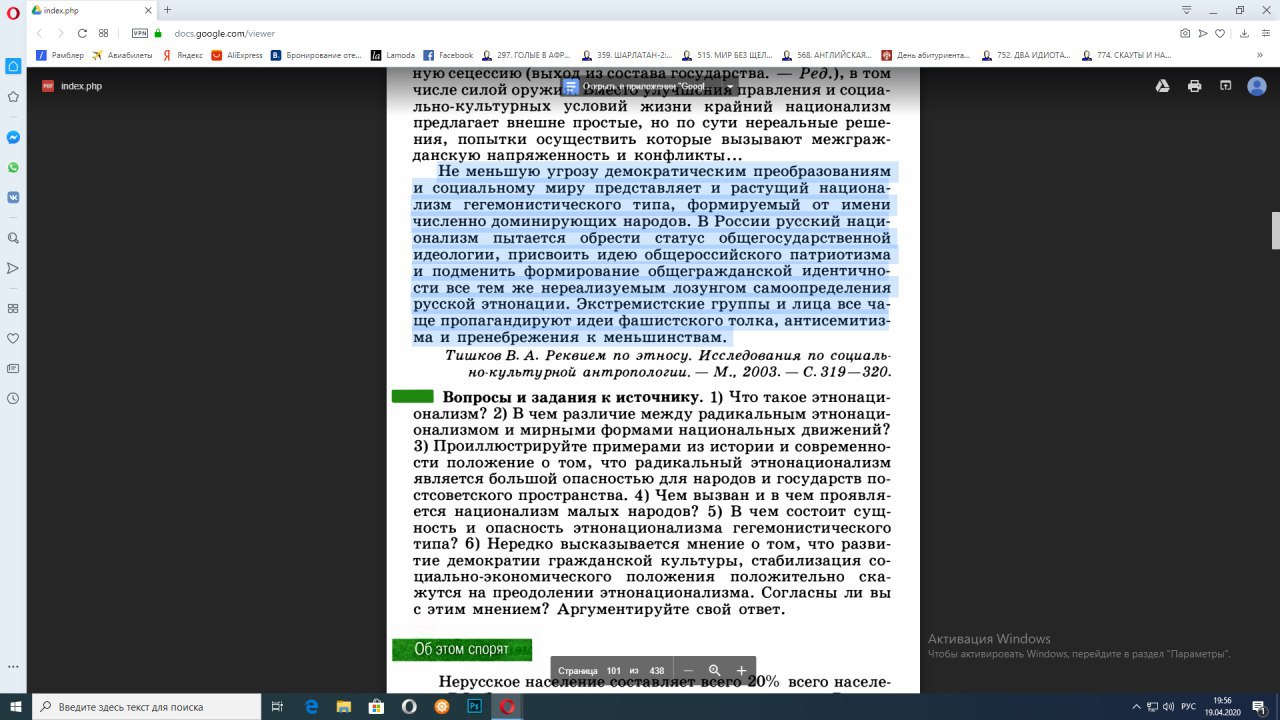
Task: Open the Рамблер bookmark
Action: pos(61,55)
